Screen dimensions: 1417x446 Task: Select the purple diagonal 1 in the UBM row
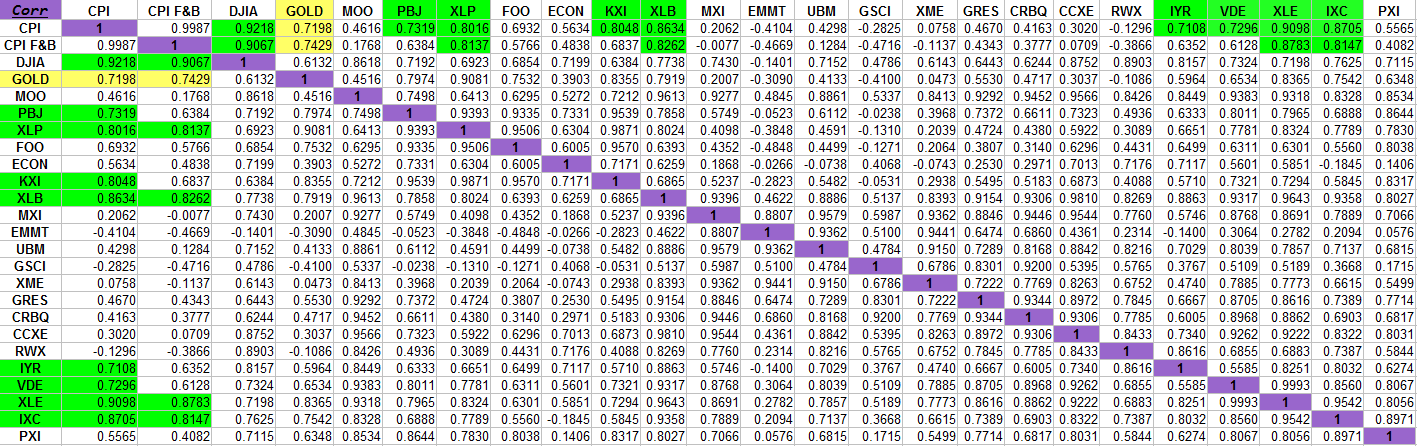click(x=822, y=249)
